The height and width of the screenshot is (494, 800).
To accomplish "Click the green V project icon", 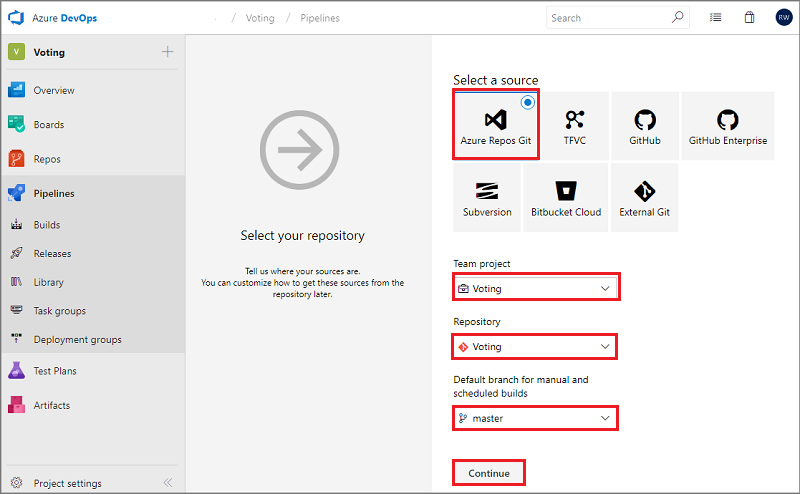I will point(16,52).
